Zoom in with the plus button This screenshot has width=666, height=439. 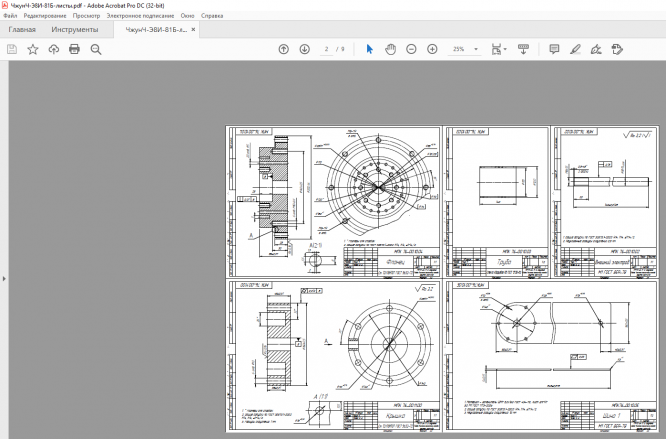(432, 49)
